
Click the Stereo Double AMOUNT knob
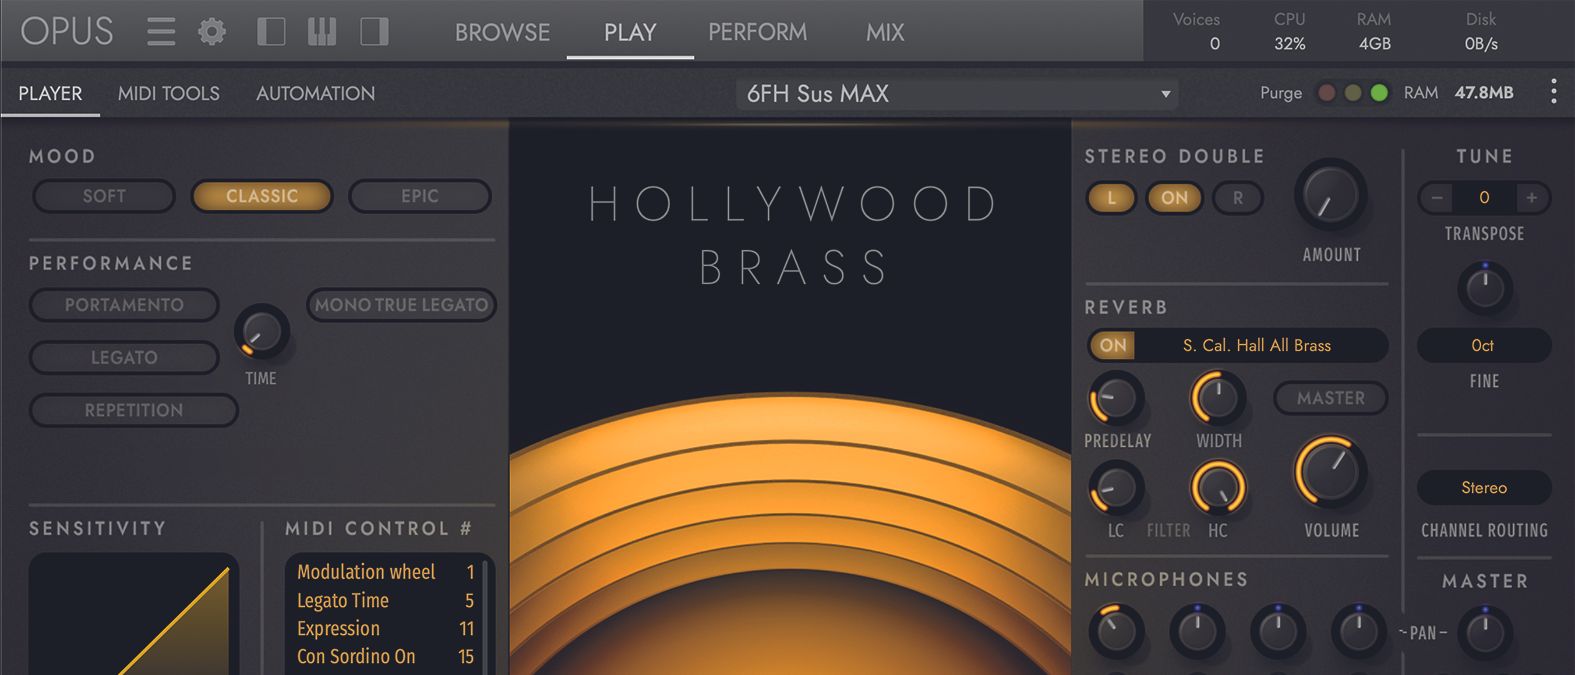[1331, 196]
